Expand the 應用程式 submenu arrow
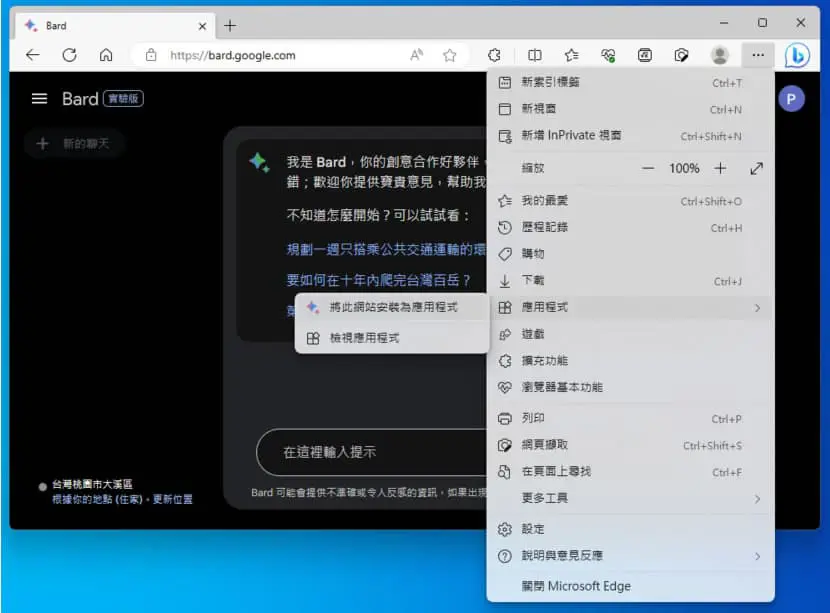The width and height of the screenshot is (830, 613). pyautogui.click(x=757, y=308)
